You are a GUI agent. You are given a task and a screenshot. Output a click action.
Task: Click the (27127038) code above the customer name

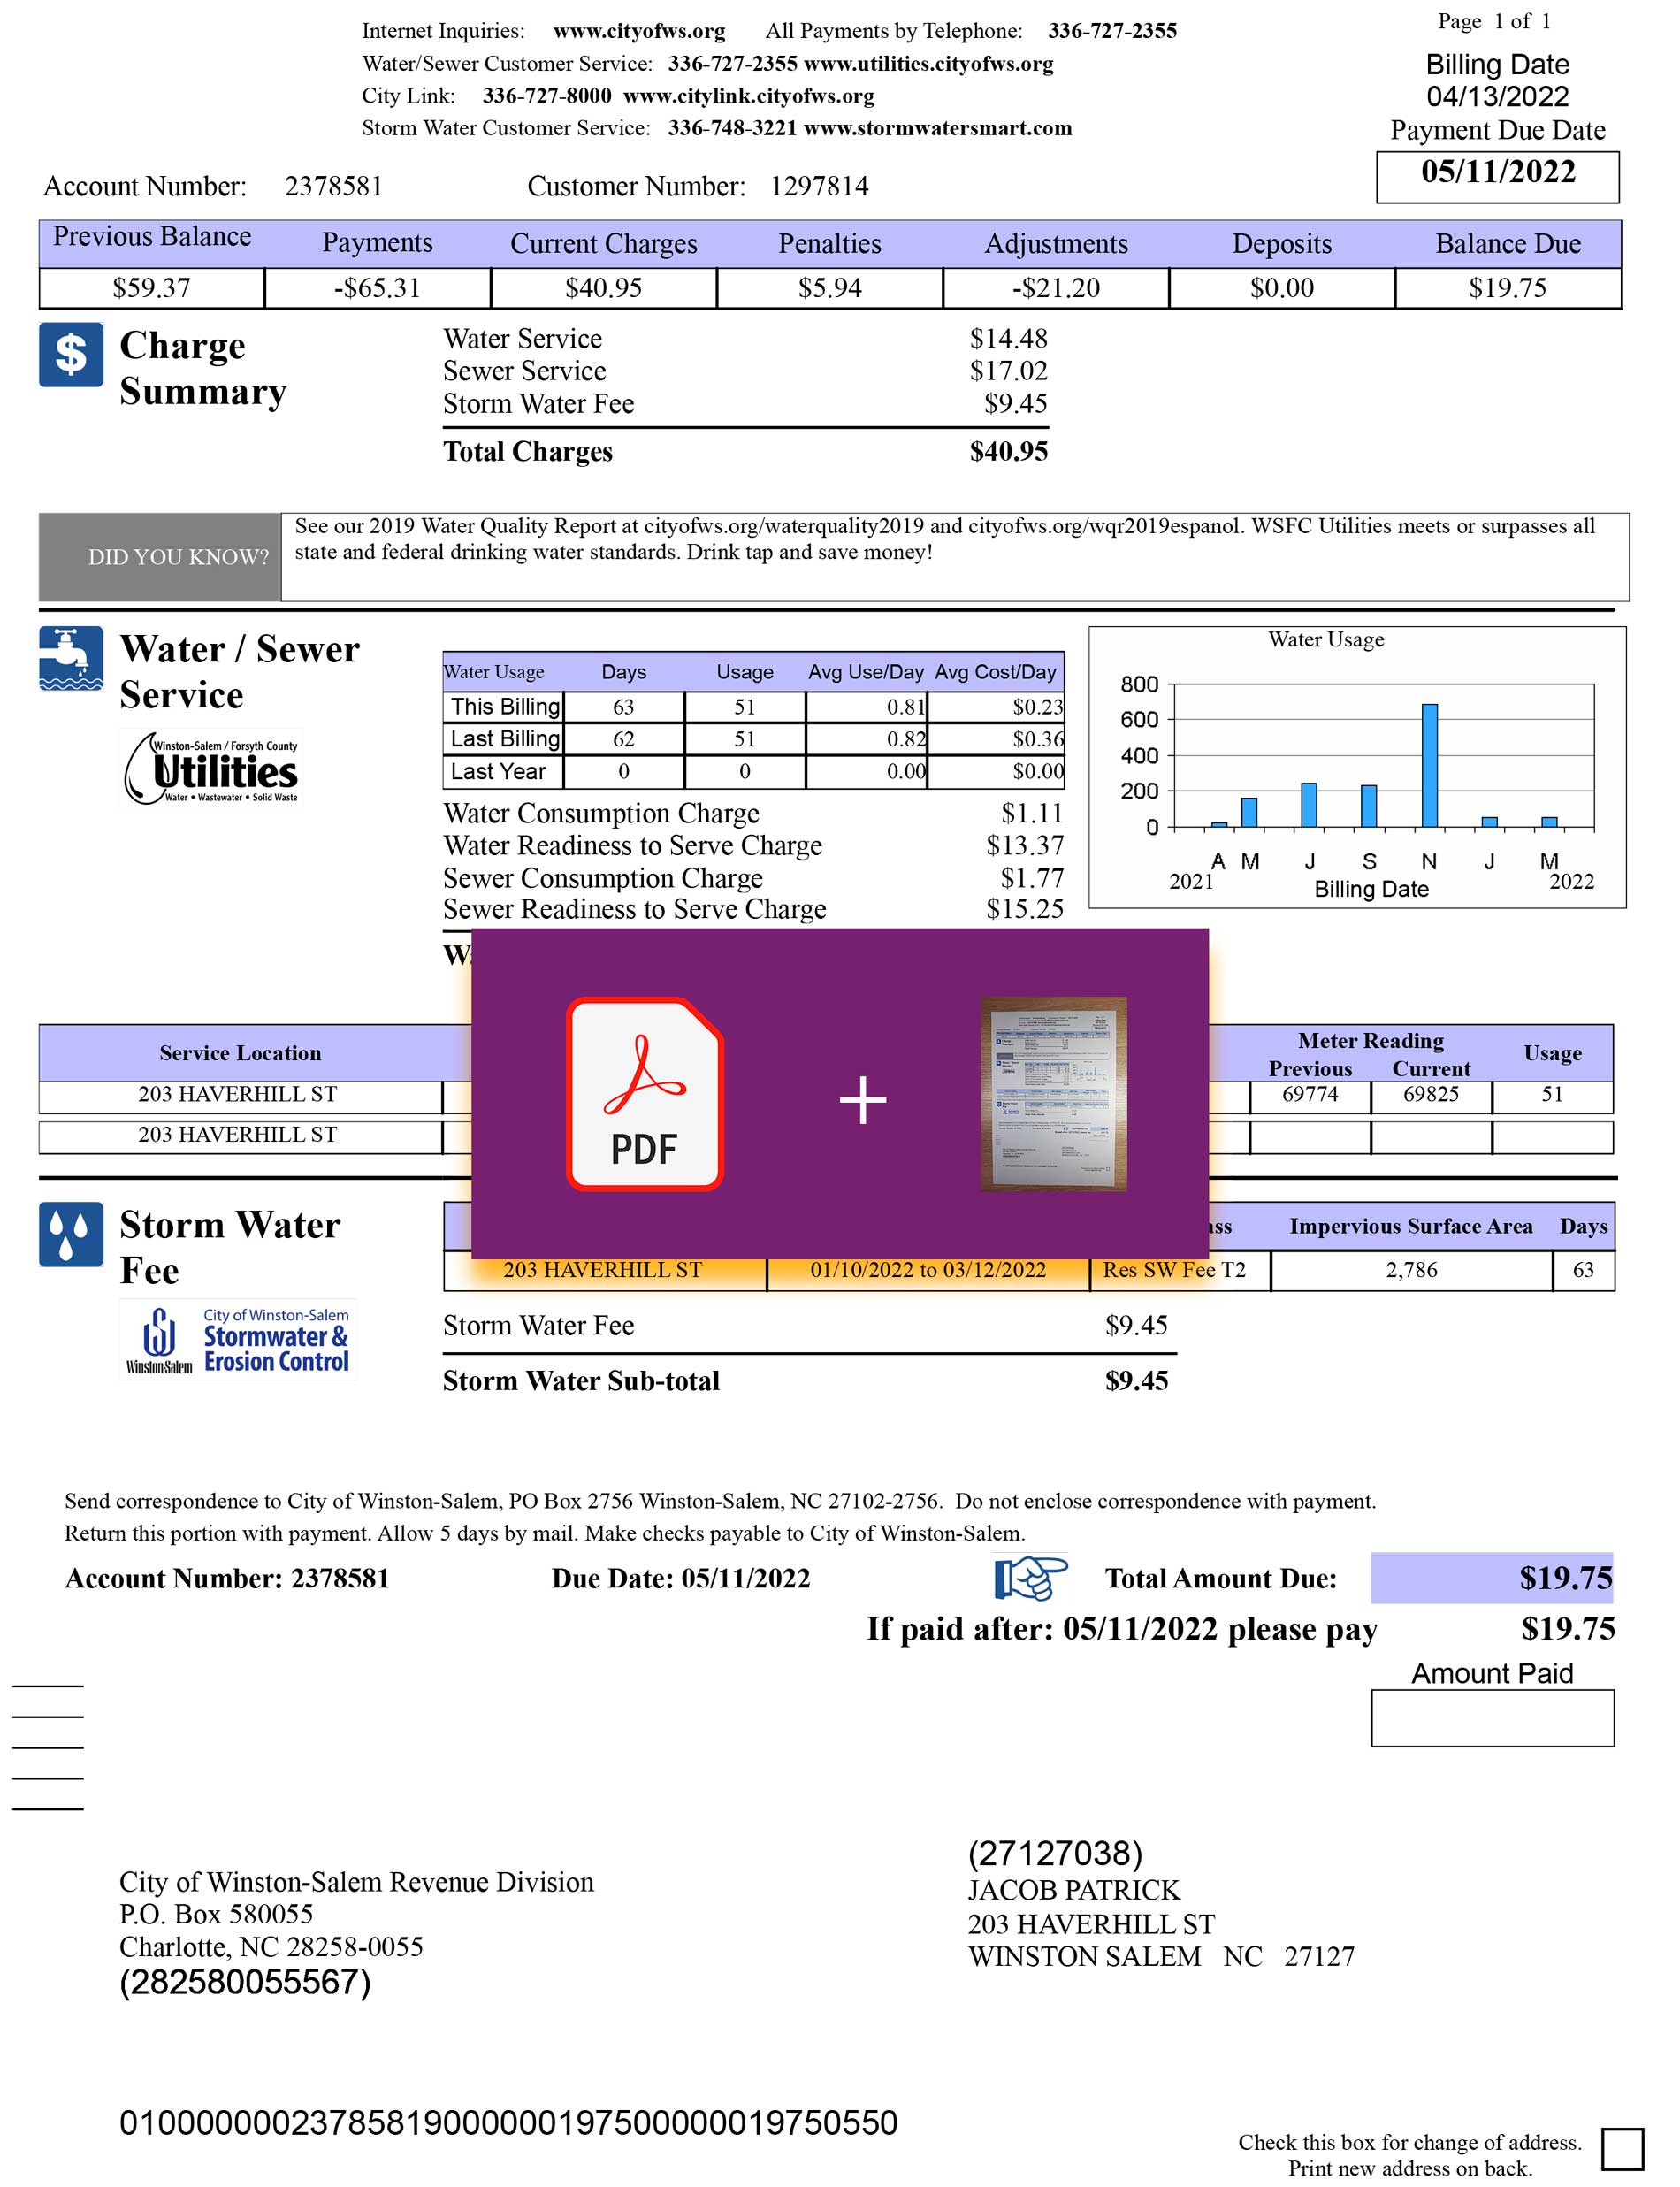point(1055,1854)
